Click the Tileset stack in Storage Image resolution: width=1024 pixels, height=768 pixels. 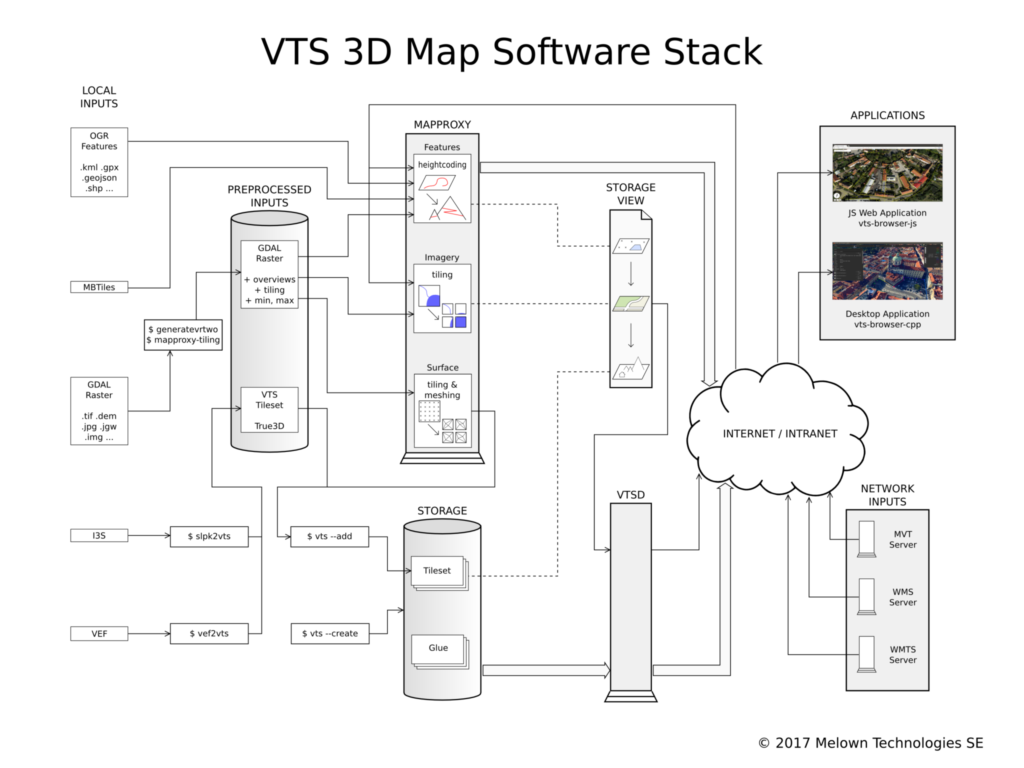(439, 573)
